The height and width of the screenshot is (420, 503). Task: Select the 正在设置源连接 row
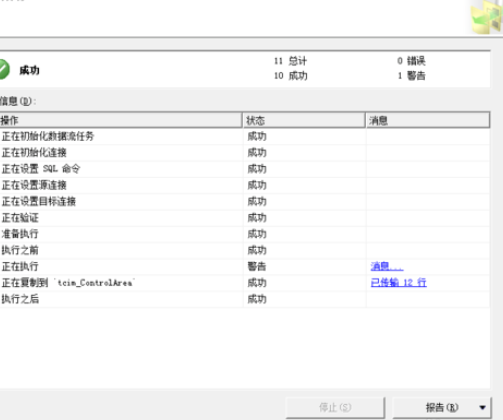[x=245, y=185]
